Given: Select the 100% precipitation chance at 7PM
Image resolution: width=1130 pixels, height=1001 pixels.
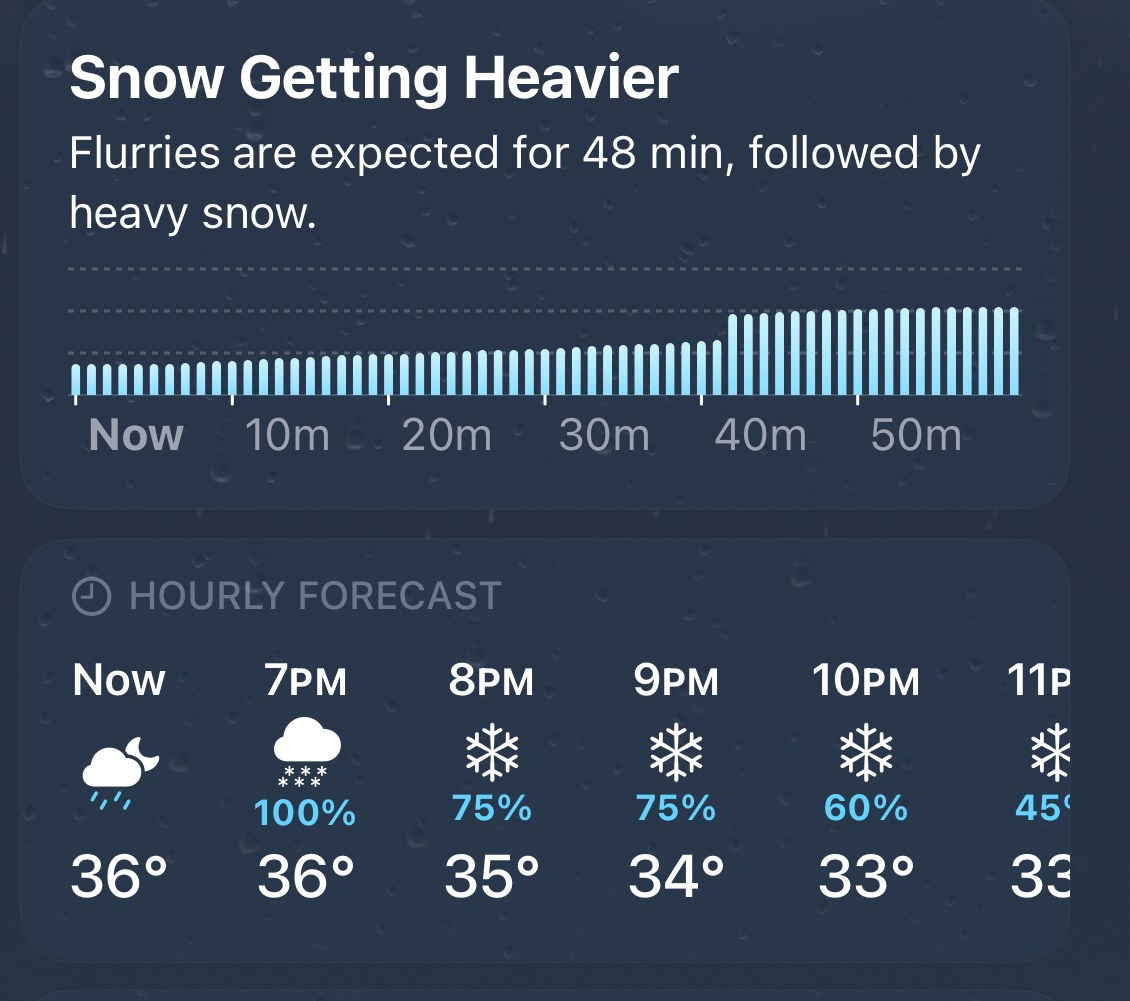Looking at the screenshot, I should [x=306, y=813].
